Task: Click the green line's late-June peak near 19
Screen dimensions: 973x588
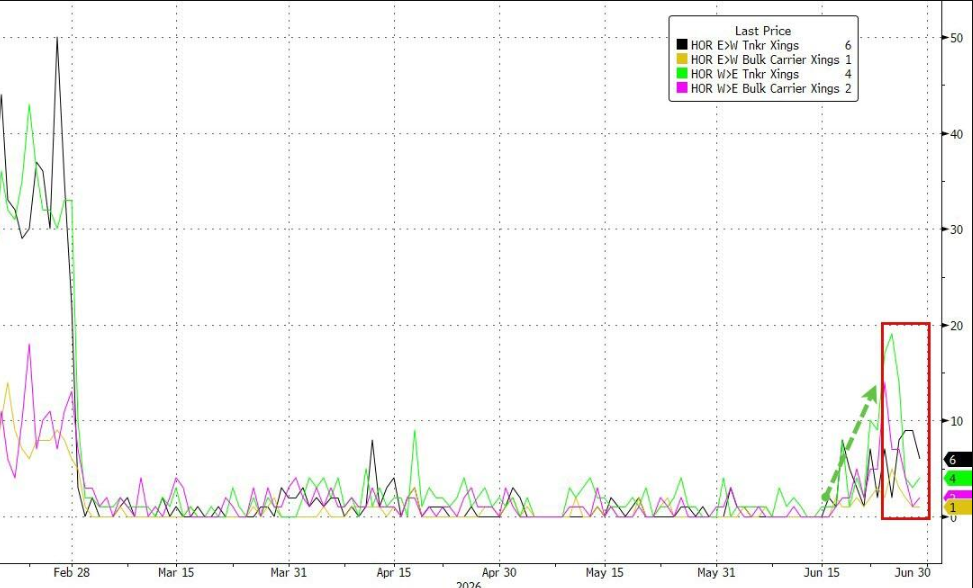Action: [892, 335]
